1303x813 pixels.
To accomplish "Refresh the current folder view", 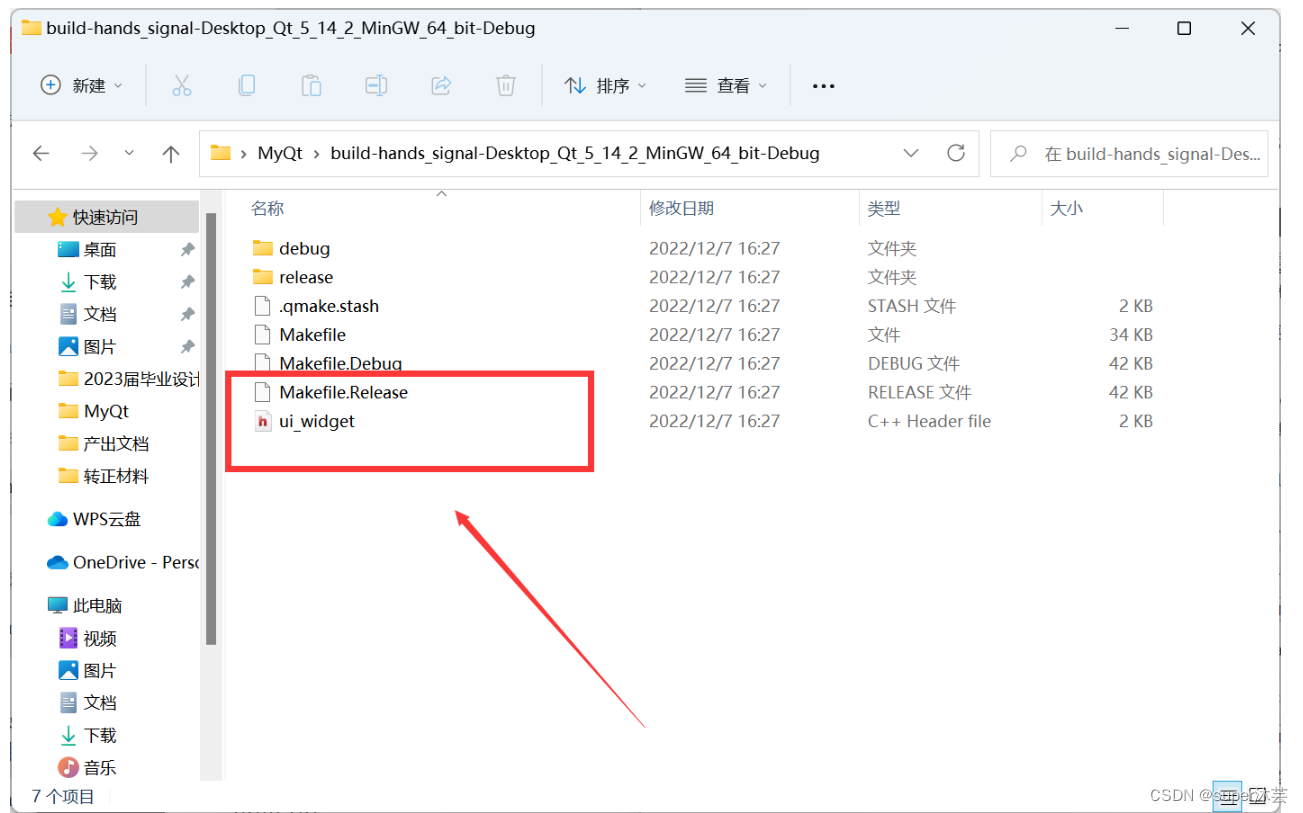I will tap(956, 153).
